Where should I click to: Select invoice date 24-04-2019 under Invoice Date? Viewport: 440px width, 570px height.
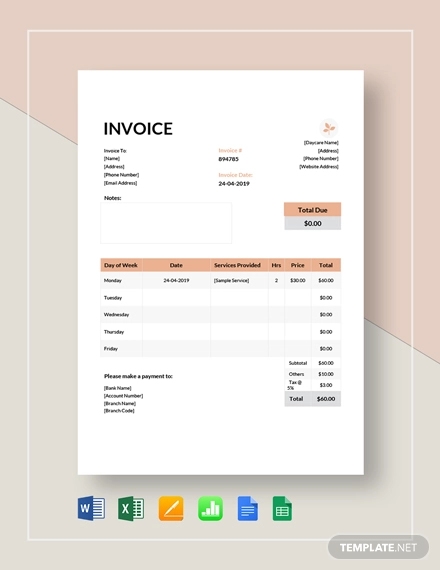(x=234, y=184)
